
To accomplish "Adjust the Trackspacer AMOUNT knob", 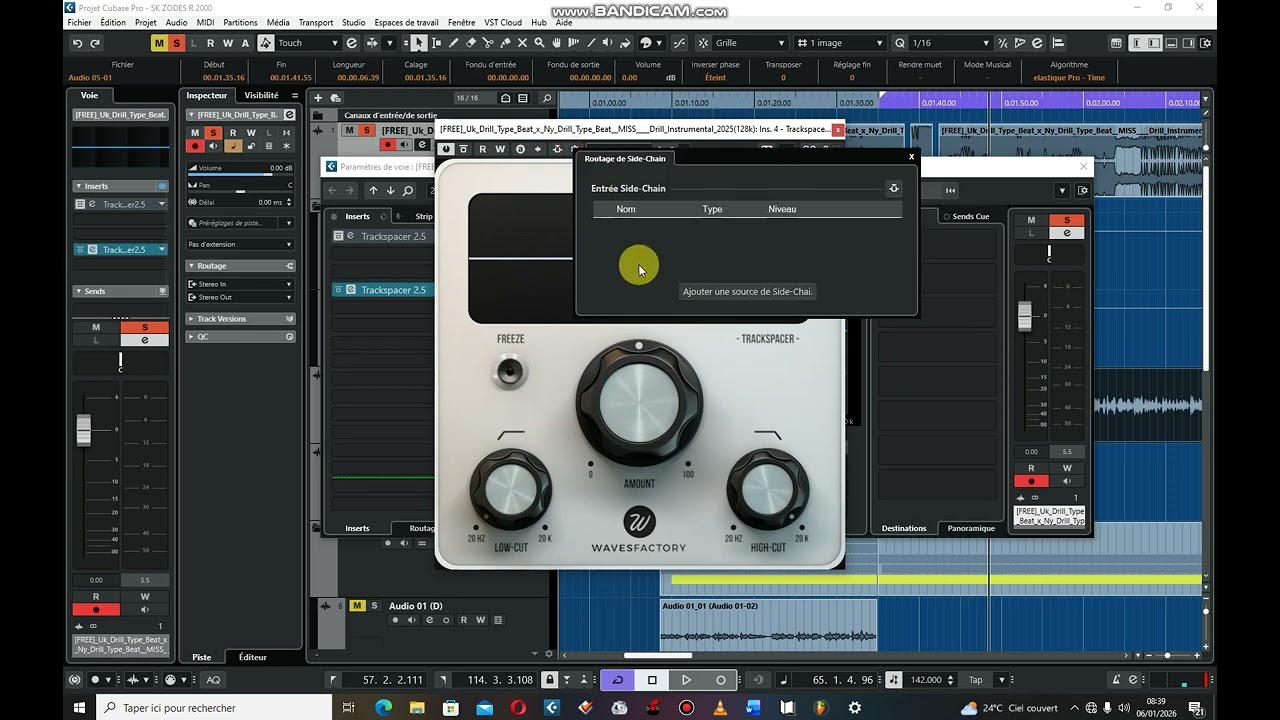I will [639, 403].
